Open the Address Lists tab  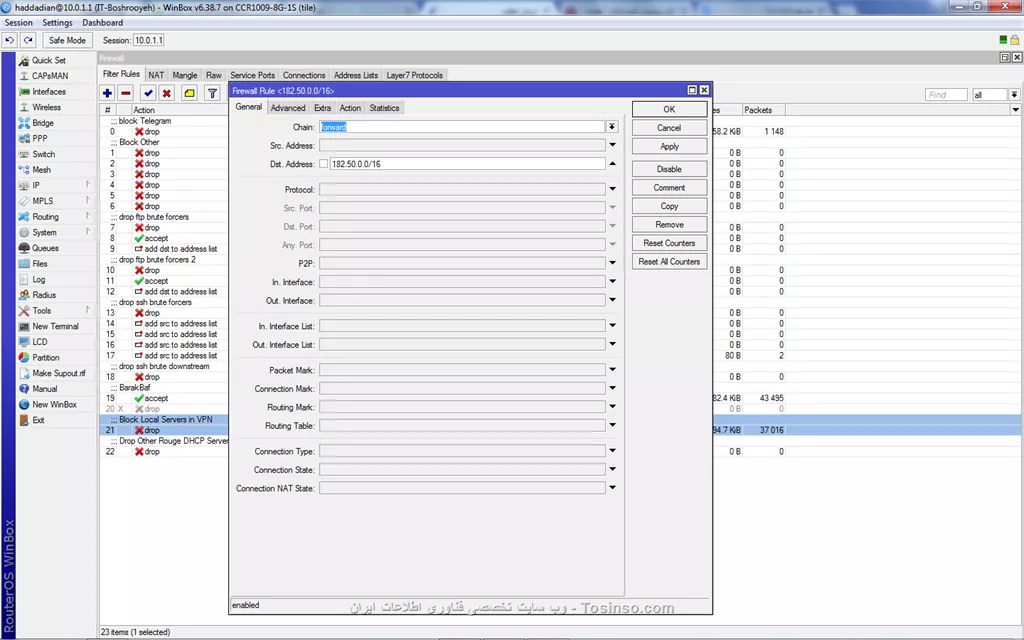click(356, 75)
